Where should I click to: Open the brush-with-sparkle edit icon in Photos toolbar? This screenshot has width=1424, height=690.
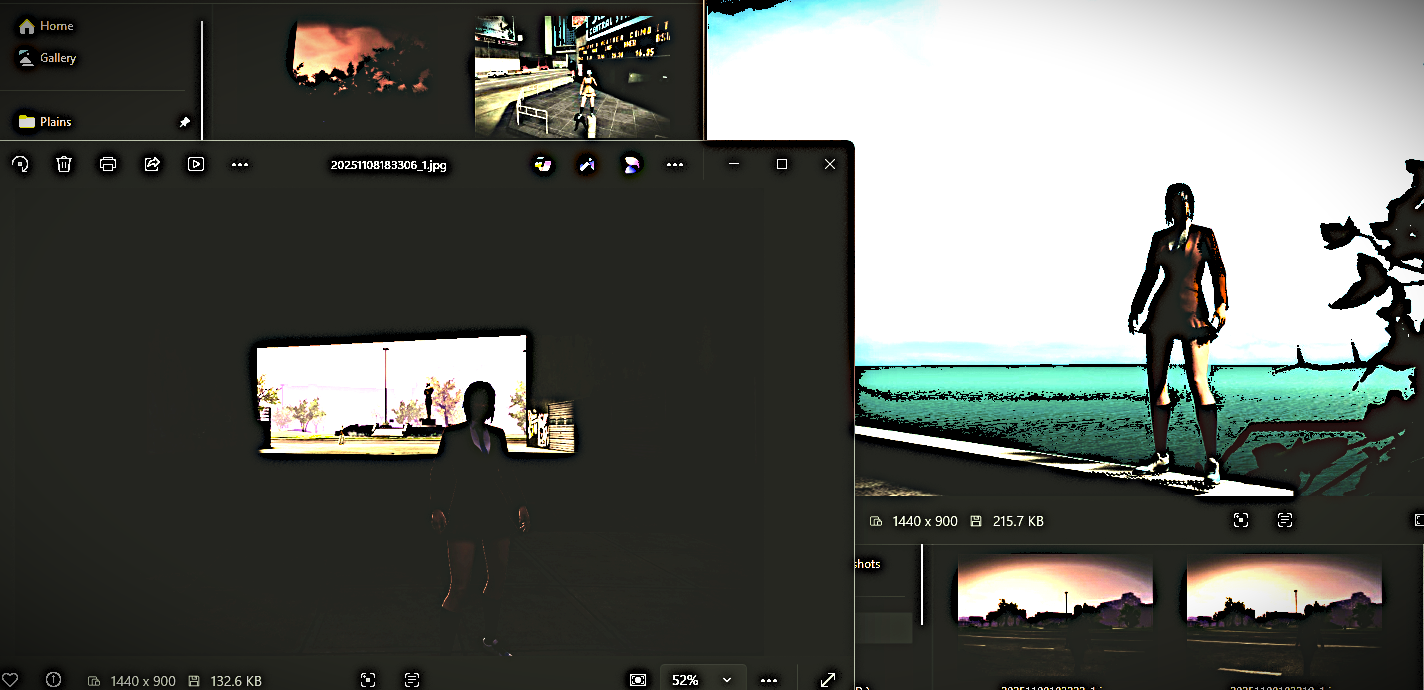(x=587, y=164)
